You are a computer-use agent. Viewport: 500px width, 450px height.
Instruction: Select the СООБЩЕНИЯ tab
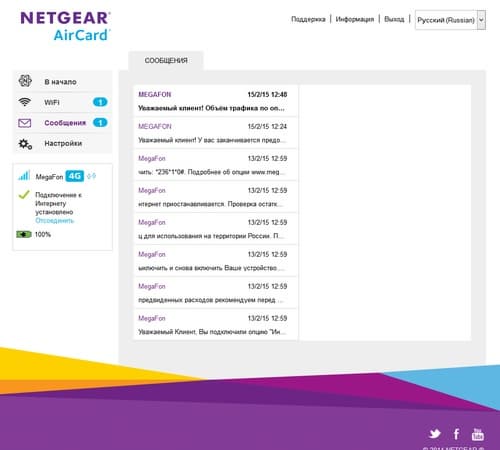tap(166, 61)
